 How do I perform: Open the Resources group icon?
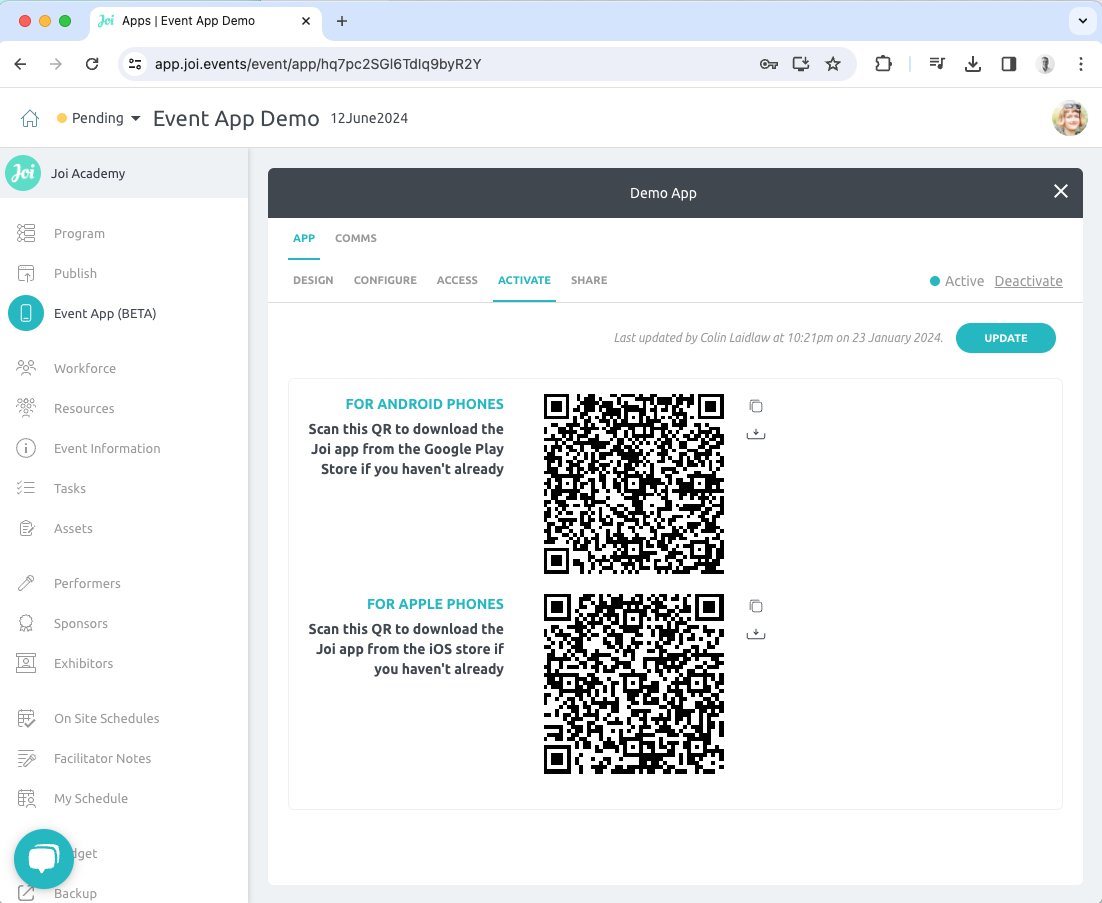26,408
